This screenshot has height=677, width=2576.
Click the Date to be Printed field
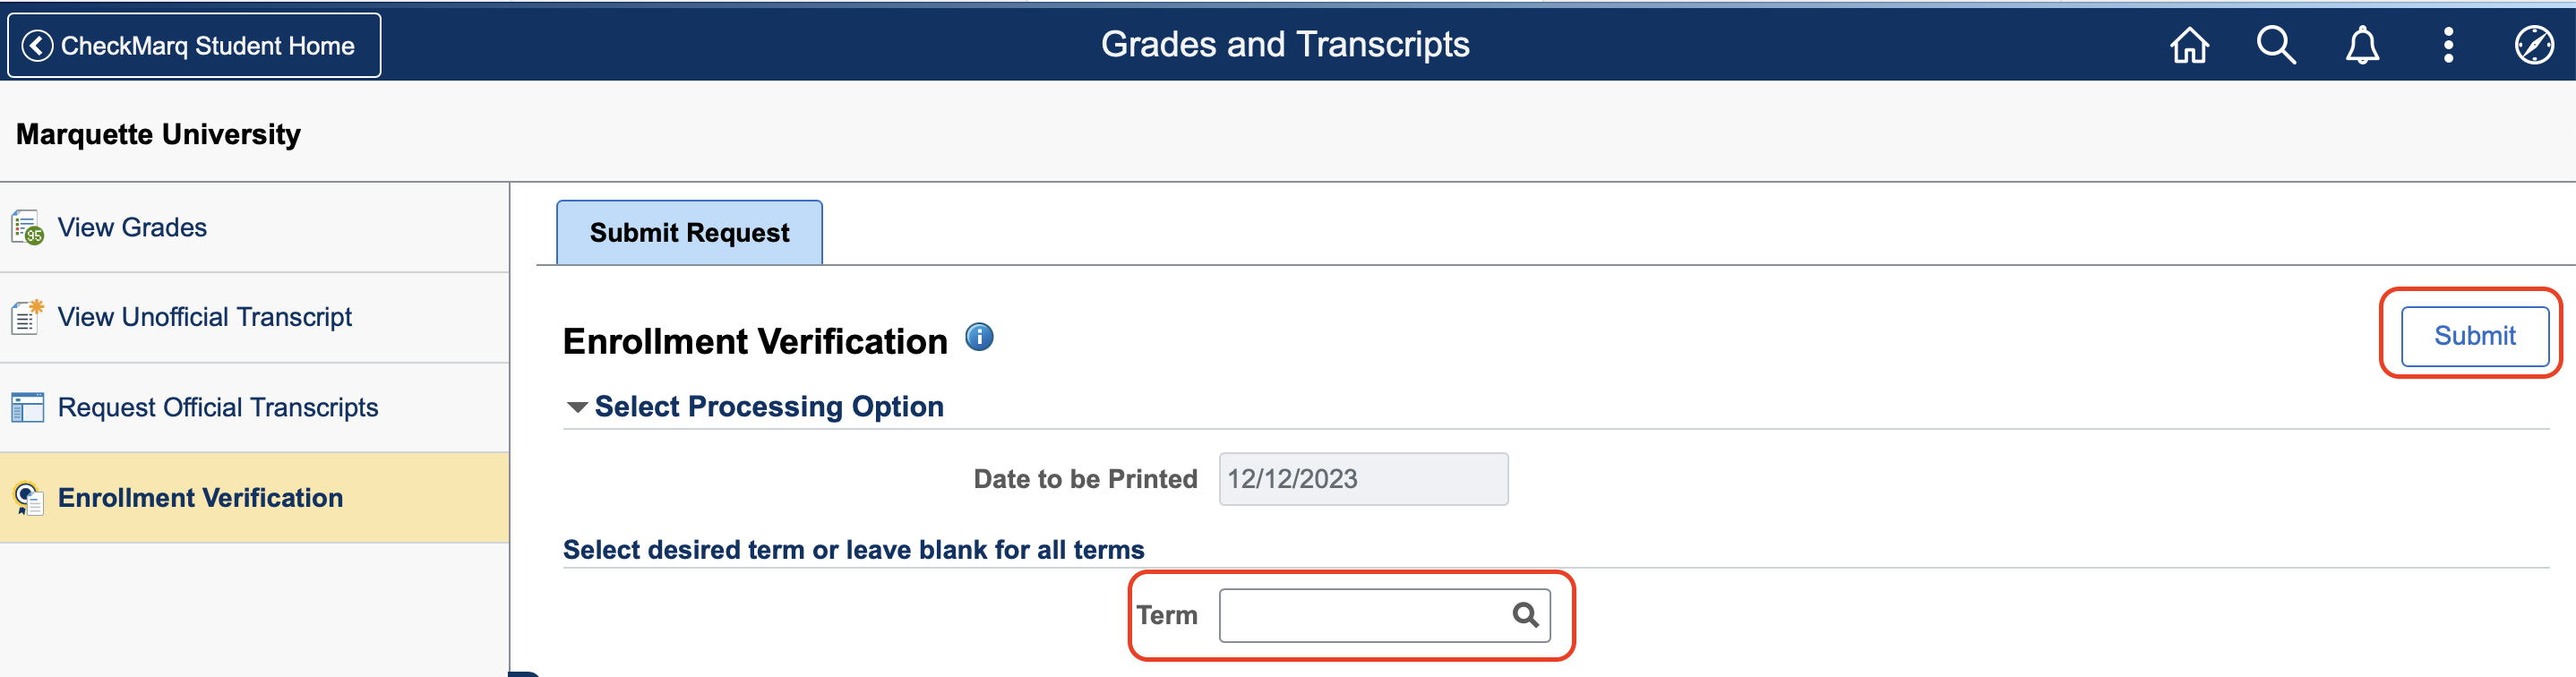pyautogui.click(x=1362, y=479)
